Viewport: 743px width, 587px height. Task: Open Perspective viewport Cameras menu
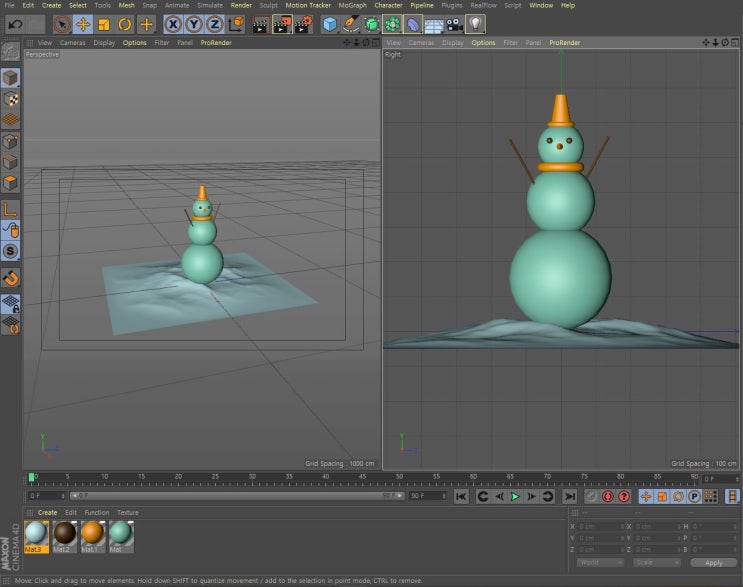click(72, 43)
